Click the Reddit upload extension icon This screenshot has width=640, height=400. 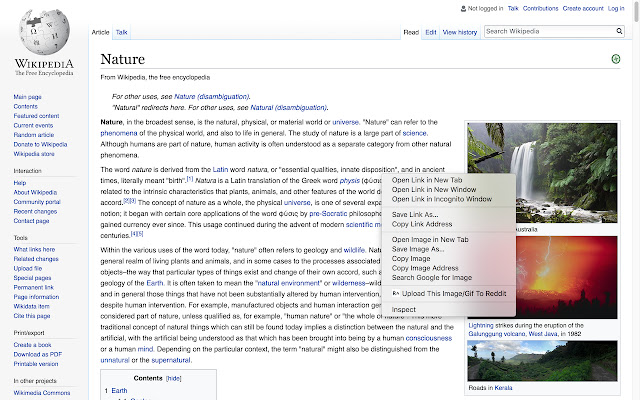[x=396, y=293]
